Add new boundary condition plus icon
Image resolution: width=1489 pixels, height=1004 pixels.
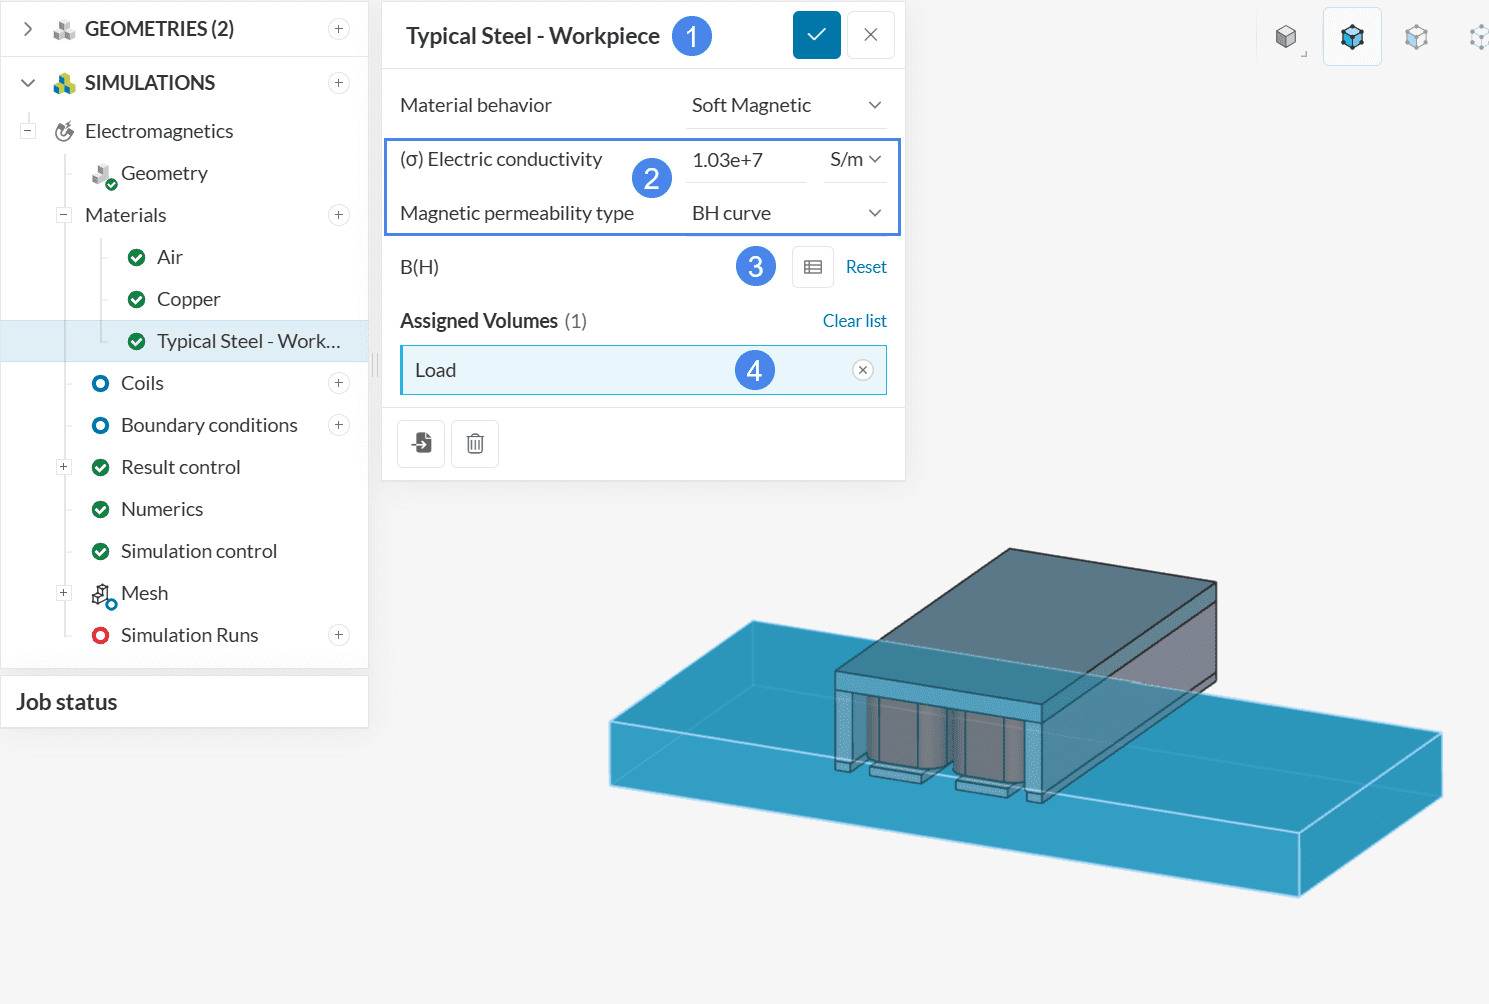pos(339,425)
